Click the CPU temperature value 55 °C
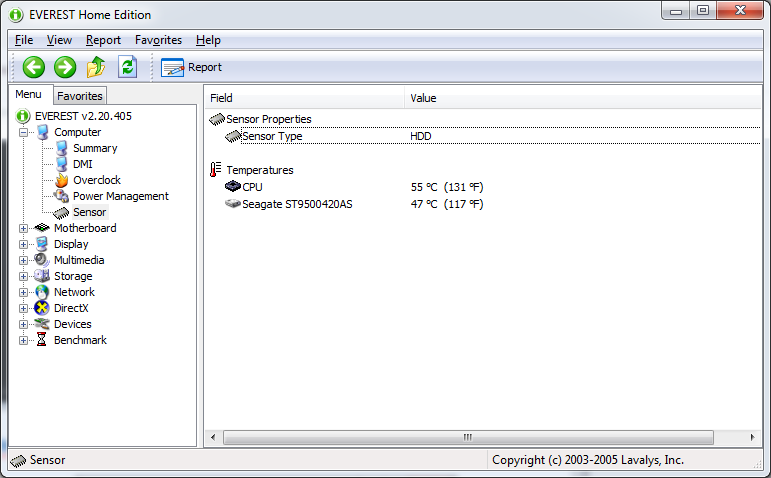Image resolution: width=771 pixels, height=478 pixels. 447,187
